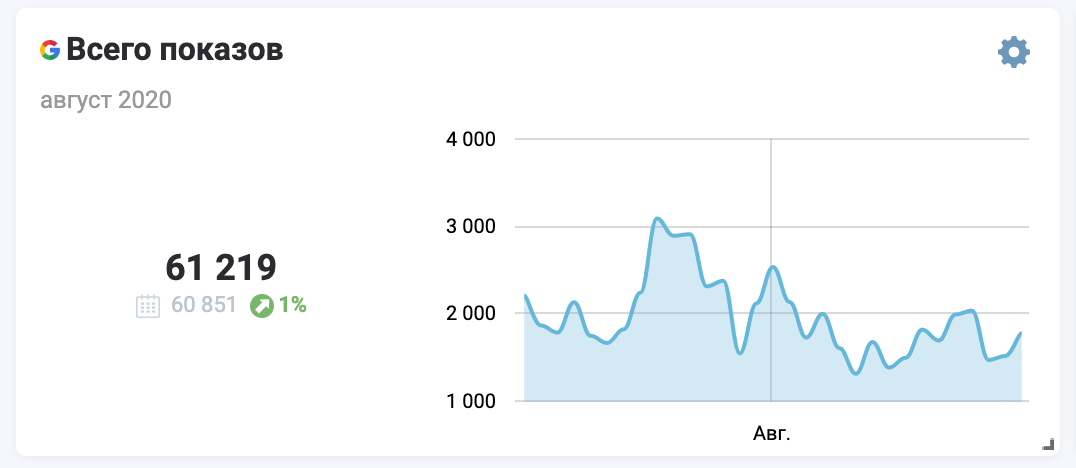Viewport: 1076px width, 468px height.
Task: Click the 4 000 y-axis label
Action: coord(469,139)
